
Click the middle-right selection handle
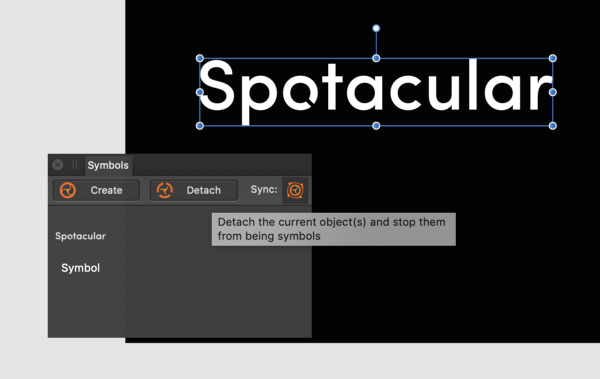553,92
